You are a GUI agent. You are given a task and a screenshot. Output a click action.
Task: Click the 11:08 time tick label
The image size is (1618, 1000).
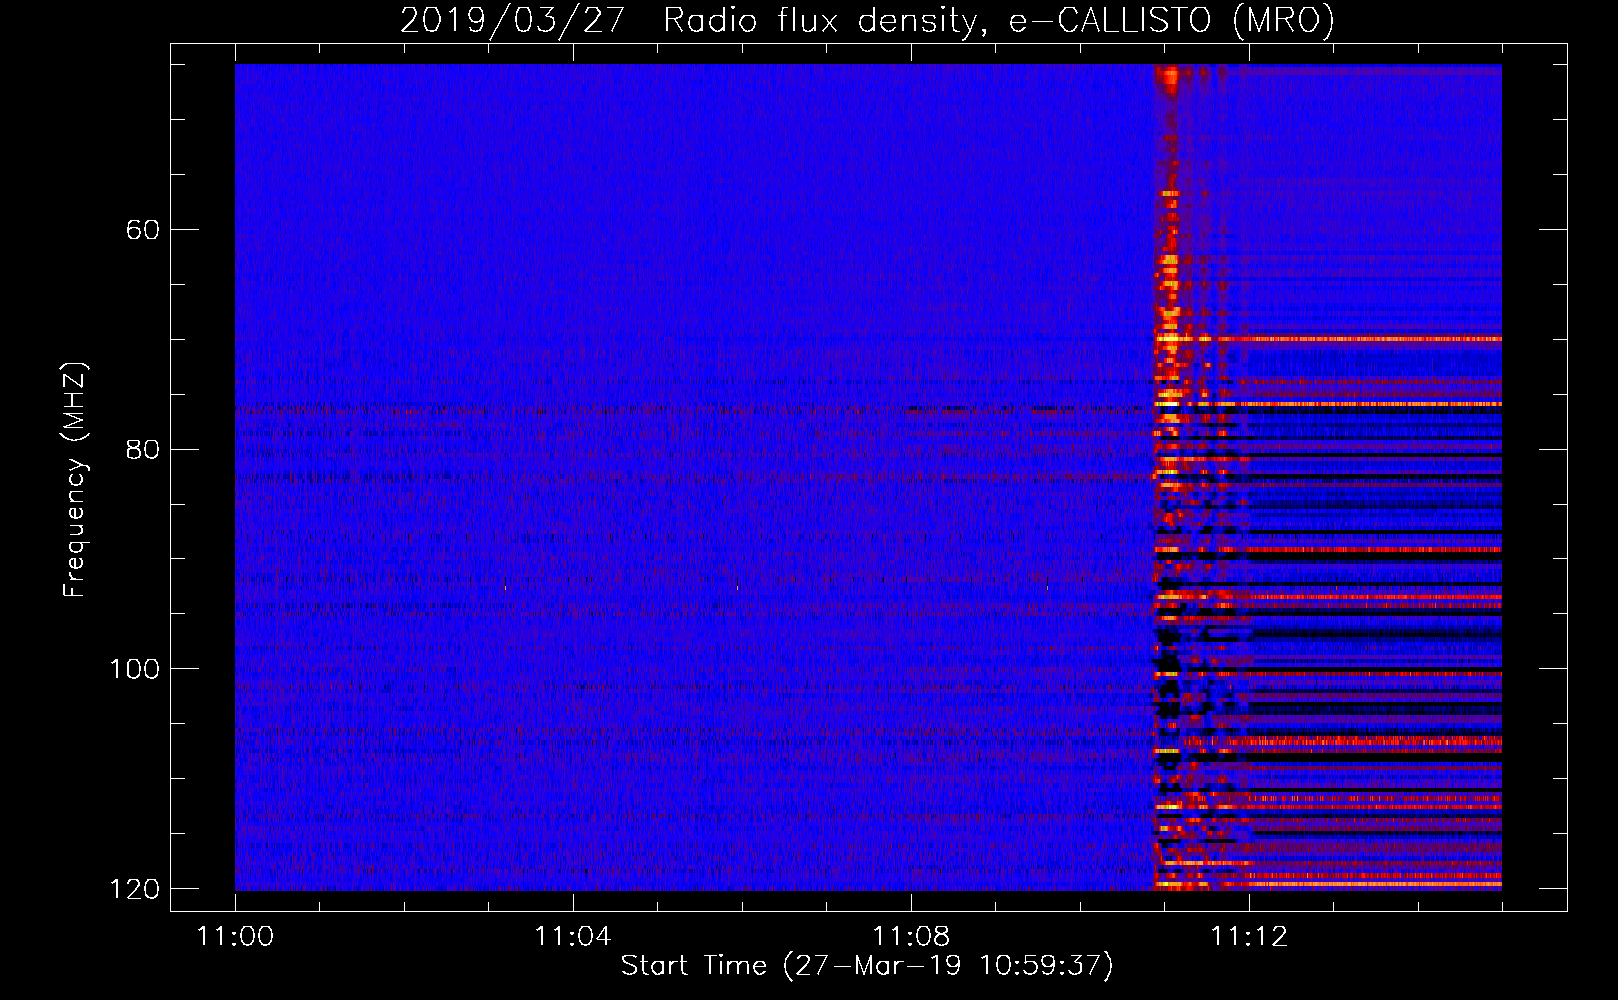911,937
